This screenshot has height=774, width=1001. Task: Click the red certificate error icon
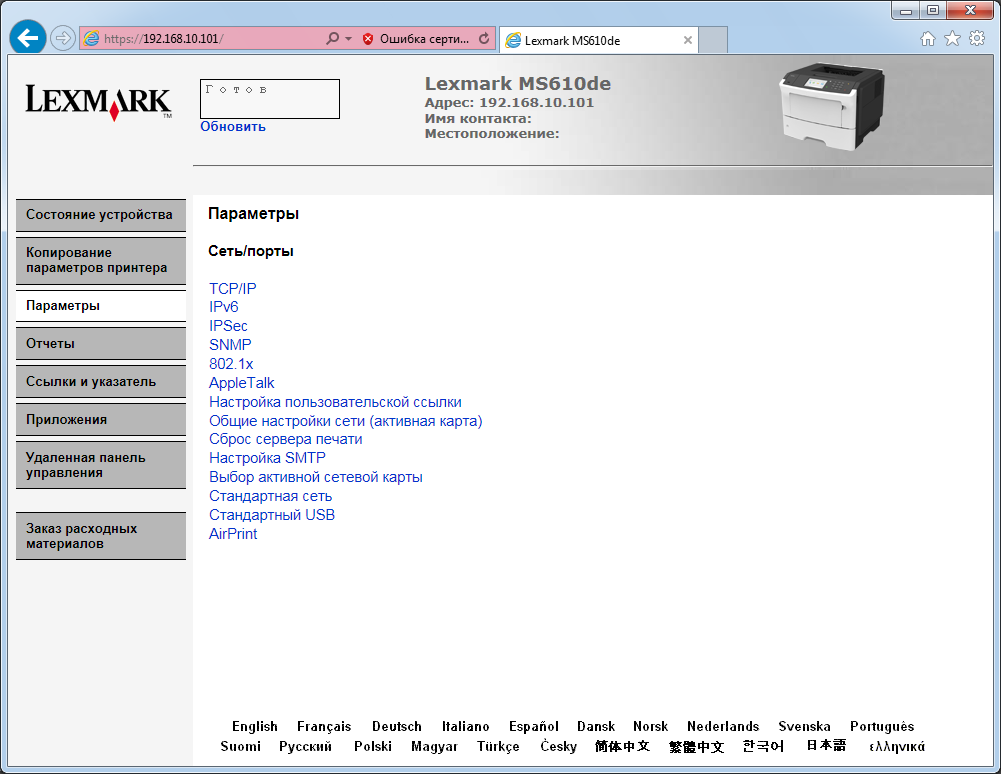(x=368, y=39)
